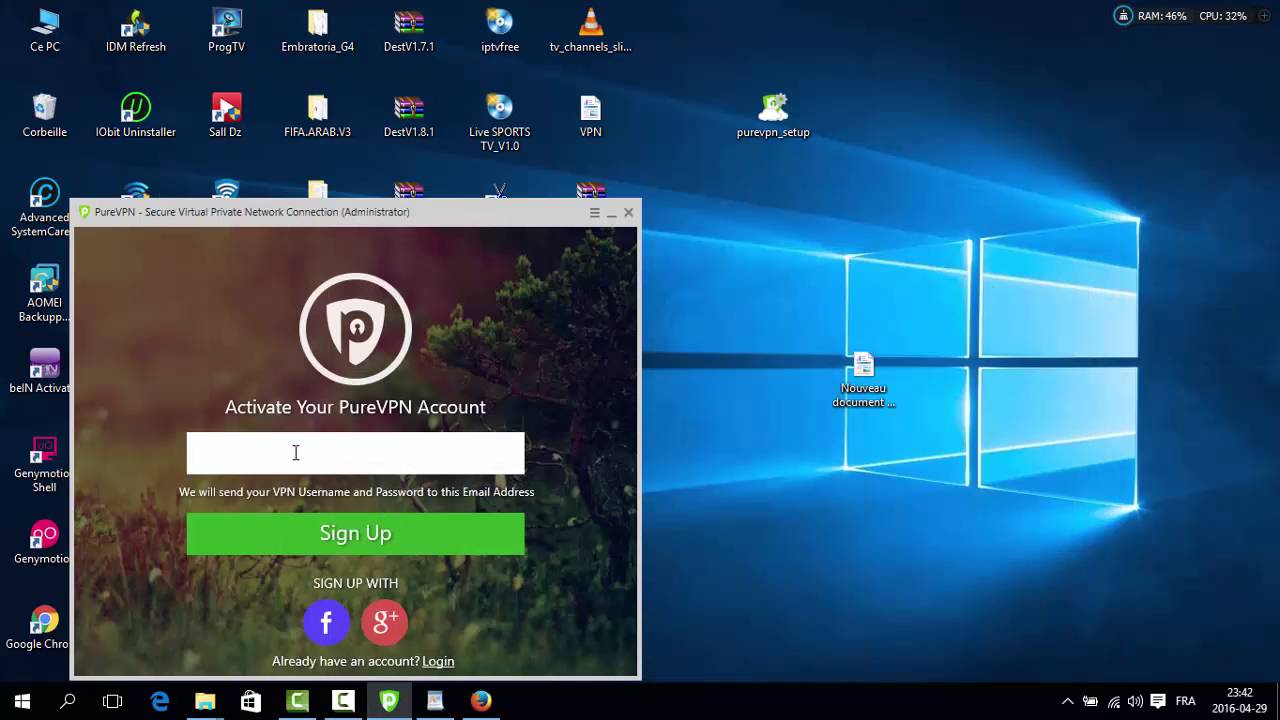Open the volume speaker tray icon
This screenshot has height=720, width=1280.
pyautogui.click(x=1135, y=701)
